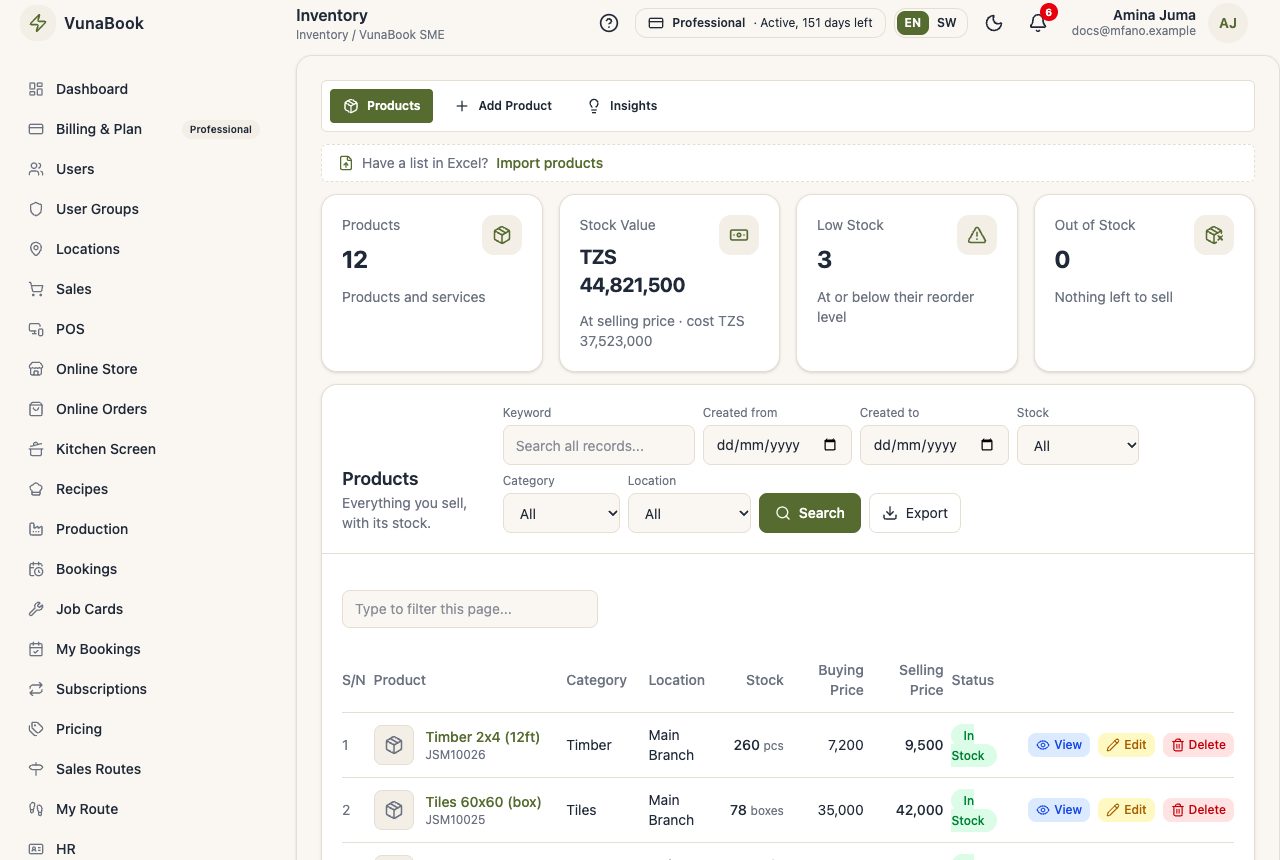This screenshot has height=860, width=1280.
Task: Export the products list
Action: pos(915,513)
